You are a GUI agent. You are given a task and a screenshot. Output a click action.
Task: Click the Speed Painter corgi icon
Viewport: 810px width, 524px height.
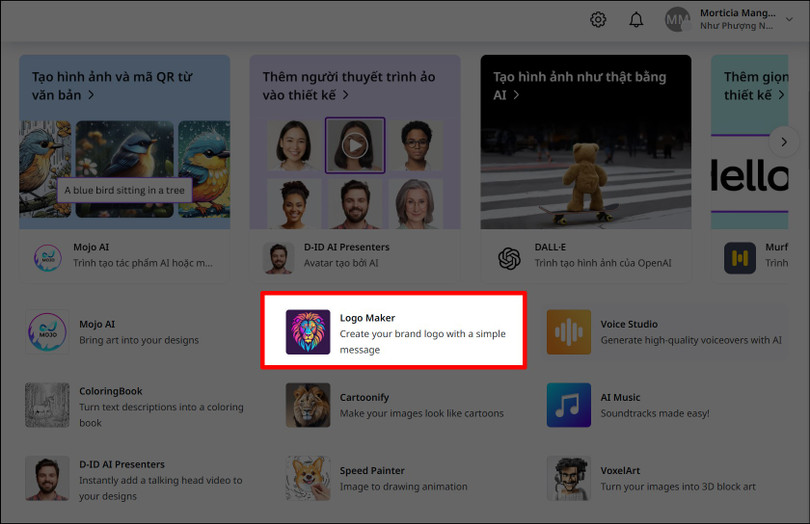[x=308, y=478]
